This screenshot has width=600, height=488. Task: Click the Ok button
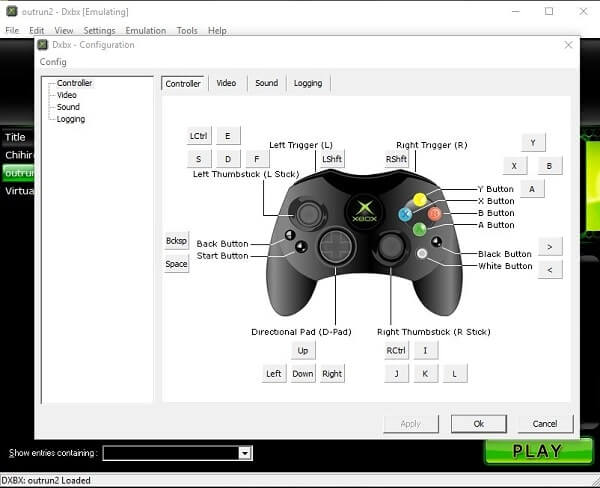[x=479, y=424]
